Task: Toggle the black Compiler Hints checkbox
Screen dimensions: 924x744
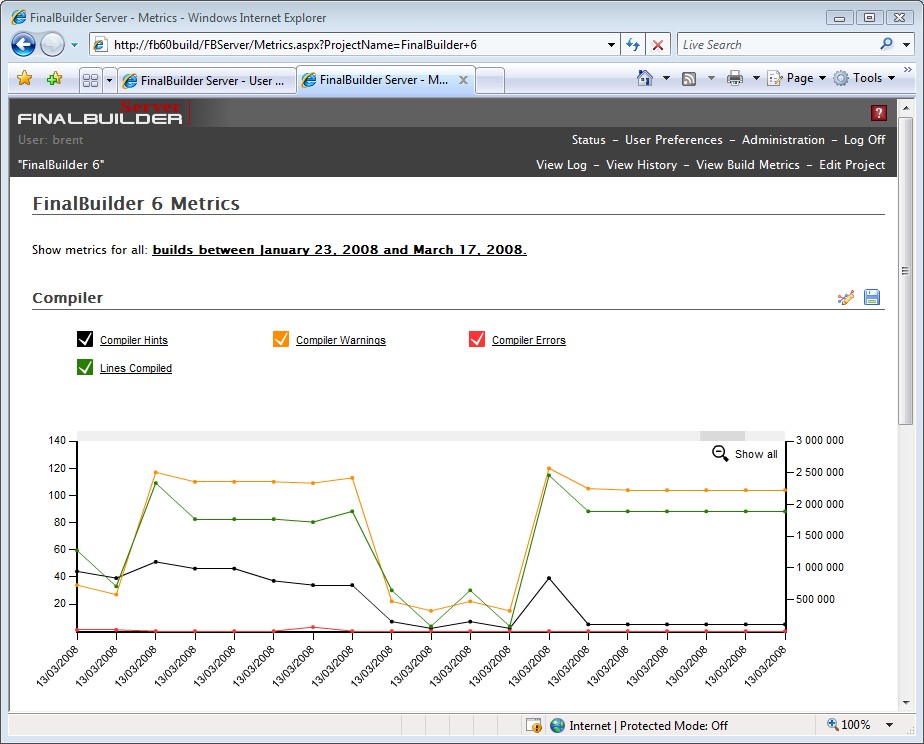Action: [85, 339]
